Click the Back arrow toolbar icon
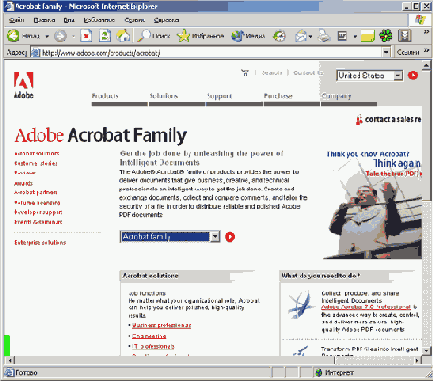Image resolution: width=433 pixels, height=381 pixels. (13, 36)
